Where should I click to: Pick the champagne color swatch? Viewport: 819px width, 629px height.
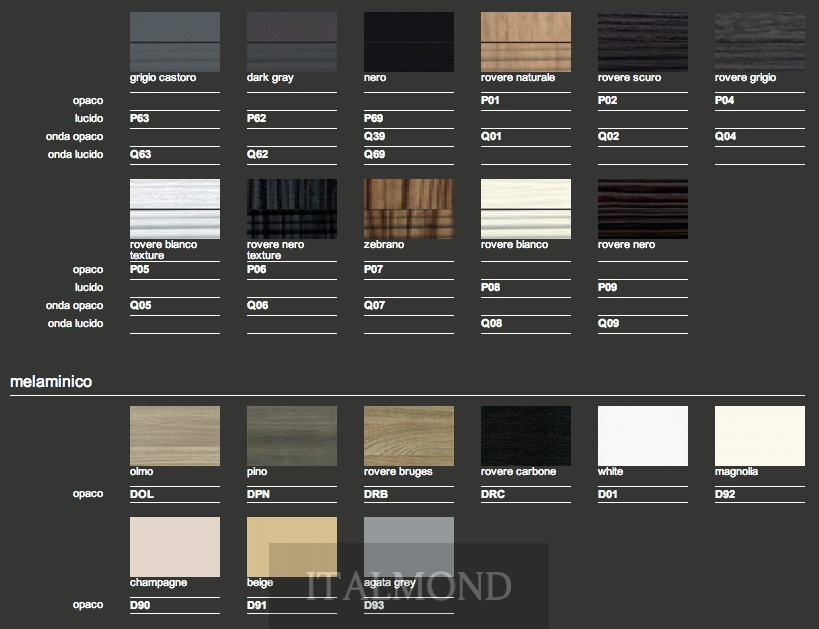(x=174, y=547)
